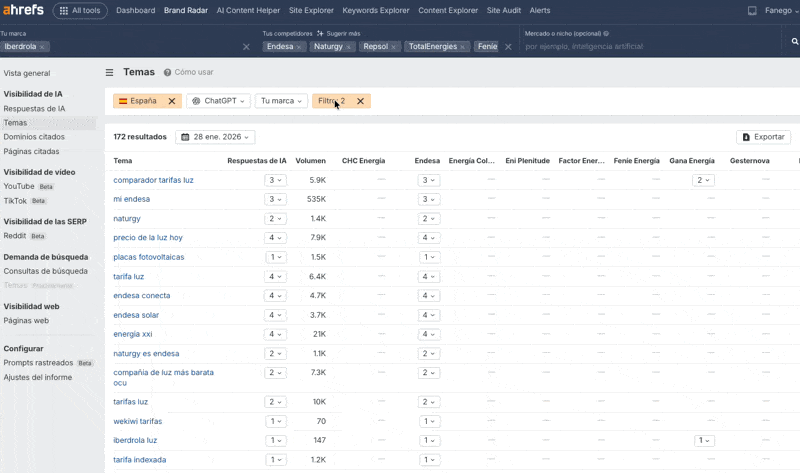This screenshot has width=800, height=473.
Task: Open the All tools grid menu
Action: point(80,10)
